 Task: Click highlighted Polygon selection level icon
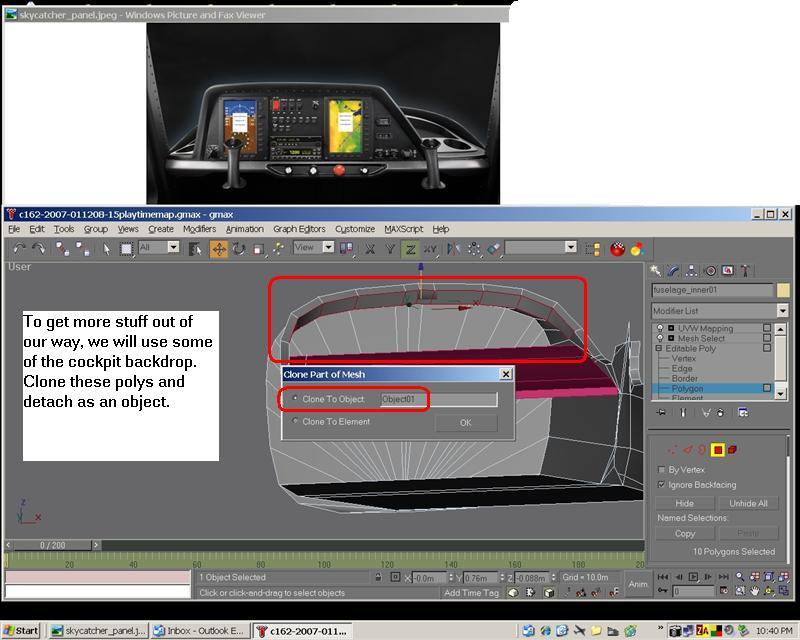point(718,450)
